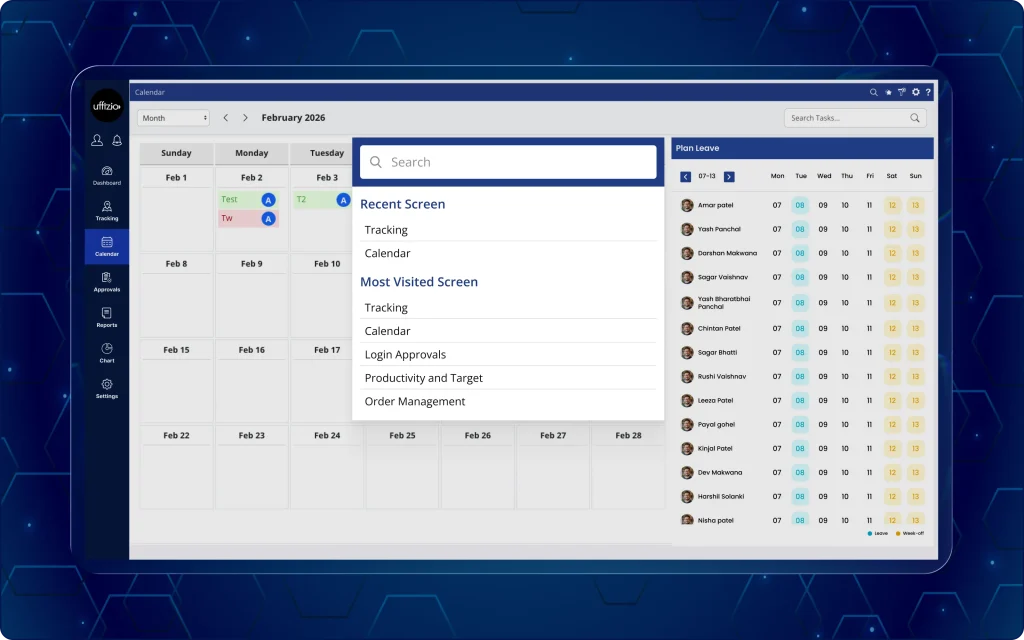Open the user profile icon in sidebar
The height and width of the screenshot is (640, 1024).
click(97, 140)
